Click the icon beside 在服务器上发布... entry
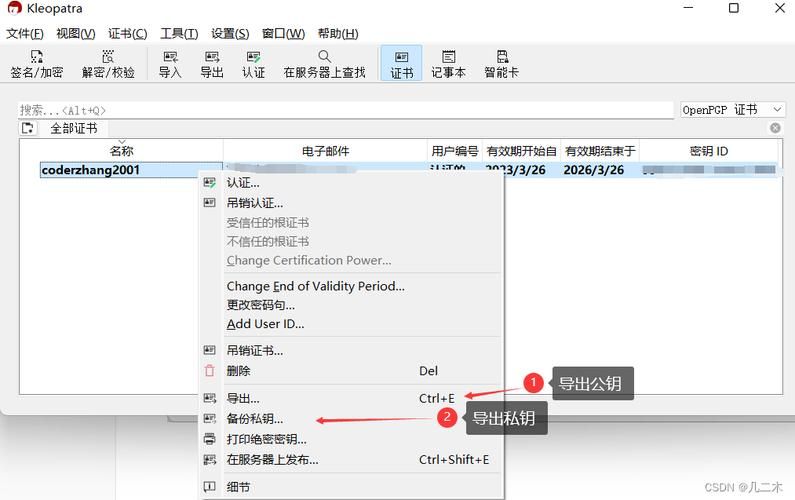This screenshot has height=500, width=795. (209, 459)
